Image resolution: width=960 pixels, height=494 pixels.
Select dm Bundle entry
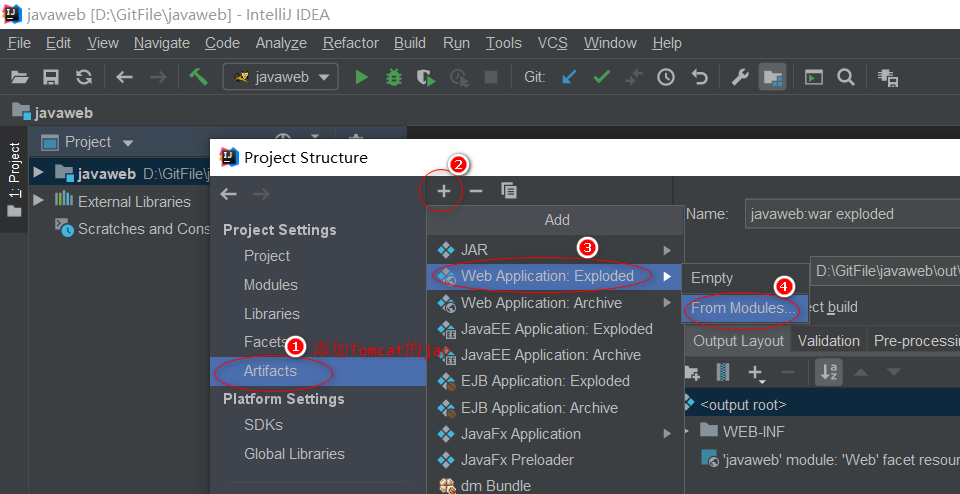click(x=555, y=485)
